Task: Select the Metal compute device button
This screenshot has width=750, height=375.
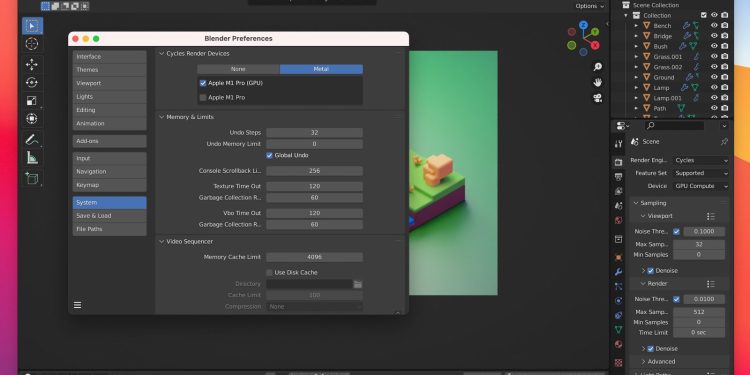Action: (321, 69)
